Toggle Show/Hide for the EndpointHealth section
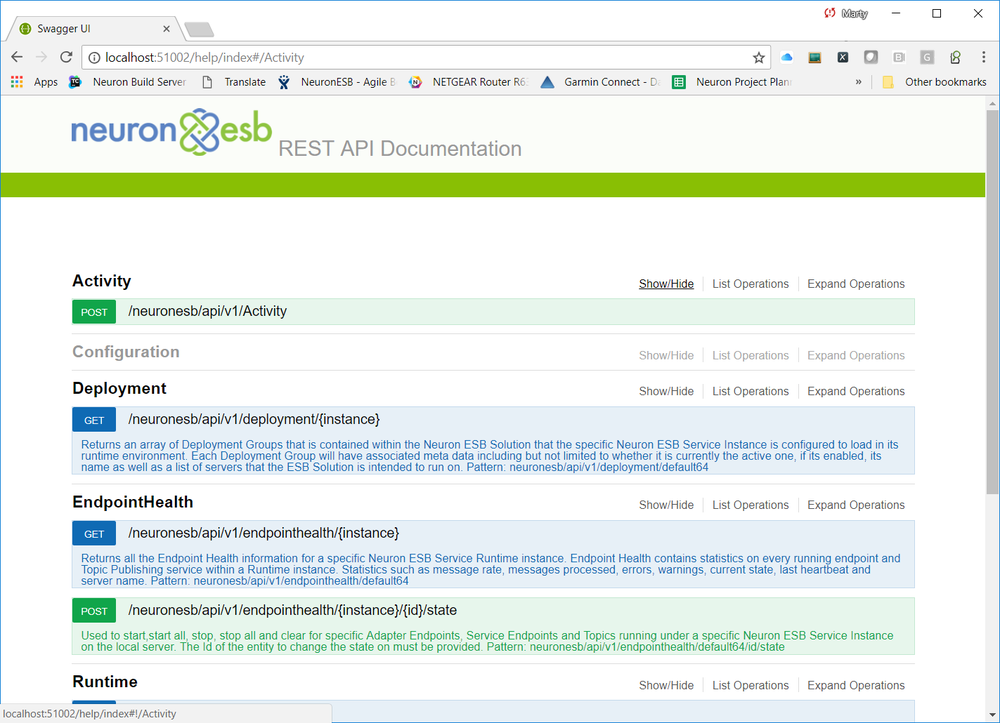Viewport: 1000px width, 723px height. 666,505
